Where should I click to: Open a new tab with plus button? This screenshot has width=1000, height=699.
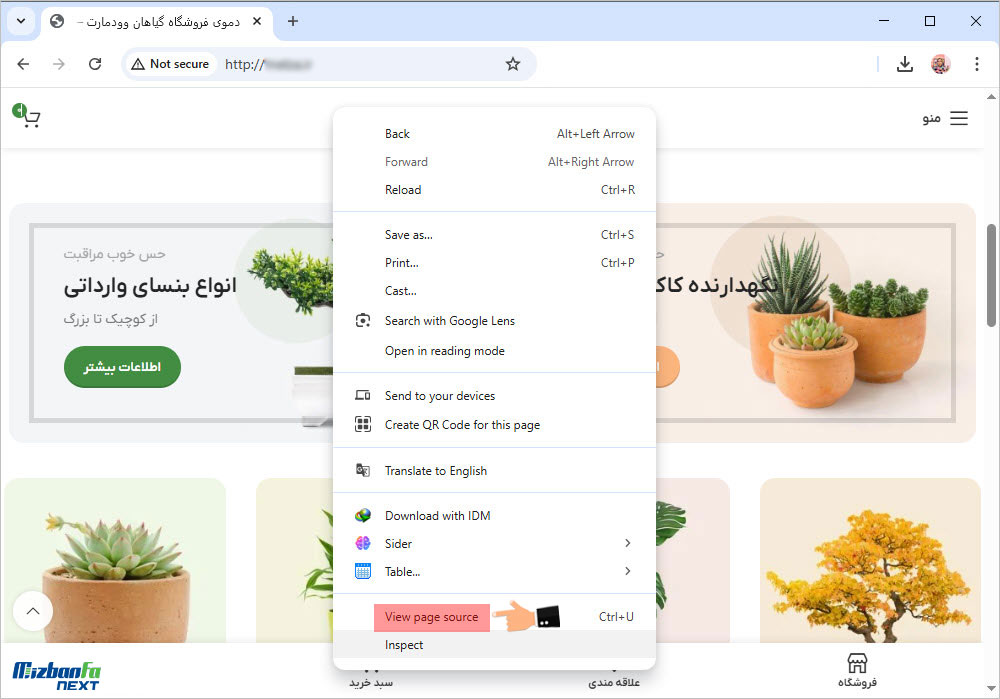293,21
